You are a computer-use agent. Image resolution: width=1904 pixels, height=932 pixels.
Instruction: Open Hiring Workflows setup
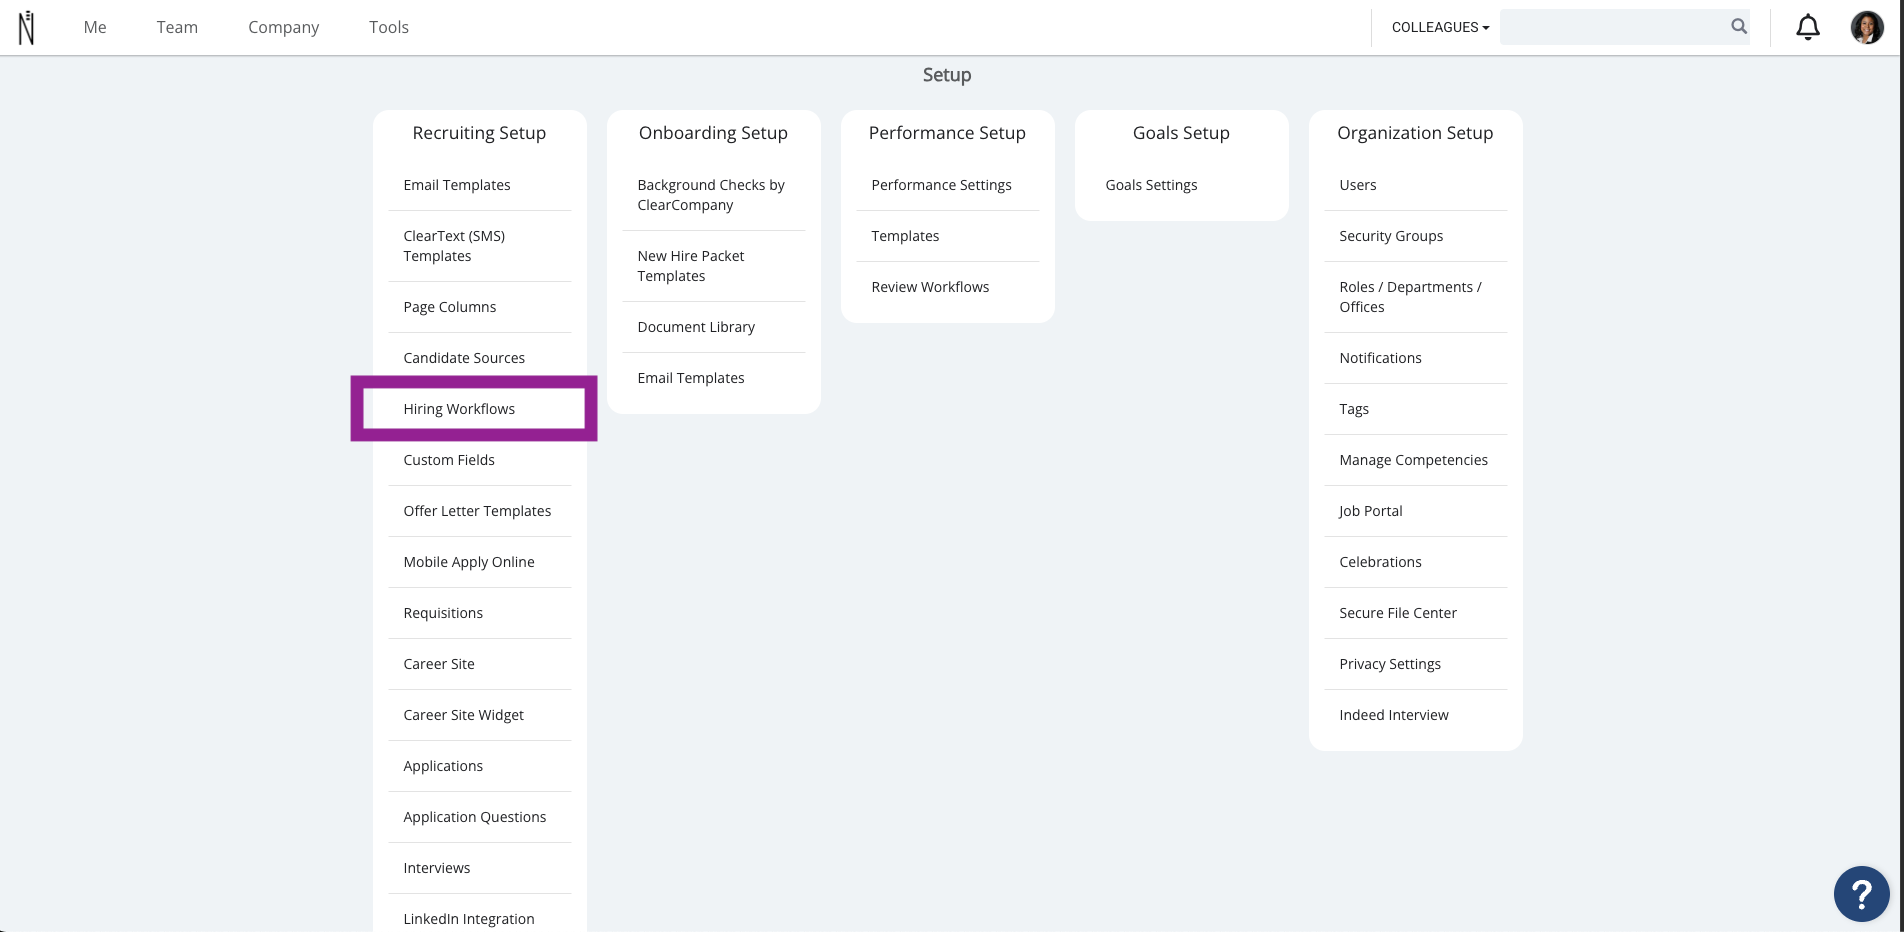coord(459,409)
